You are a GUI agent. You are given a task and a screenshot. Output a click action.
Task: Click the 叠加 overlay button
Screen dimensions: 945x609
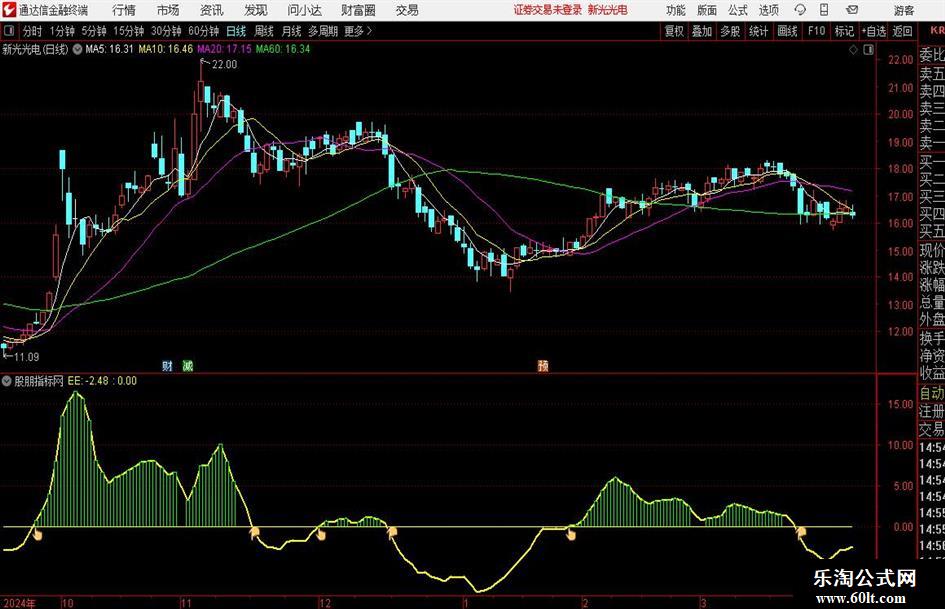point(702,31)
